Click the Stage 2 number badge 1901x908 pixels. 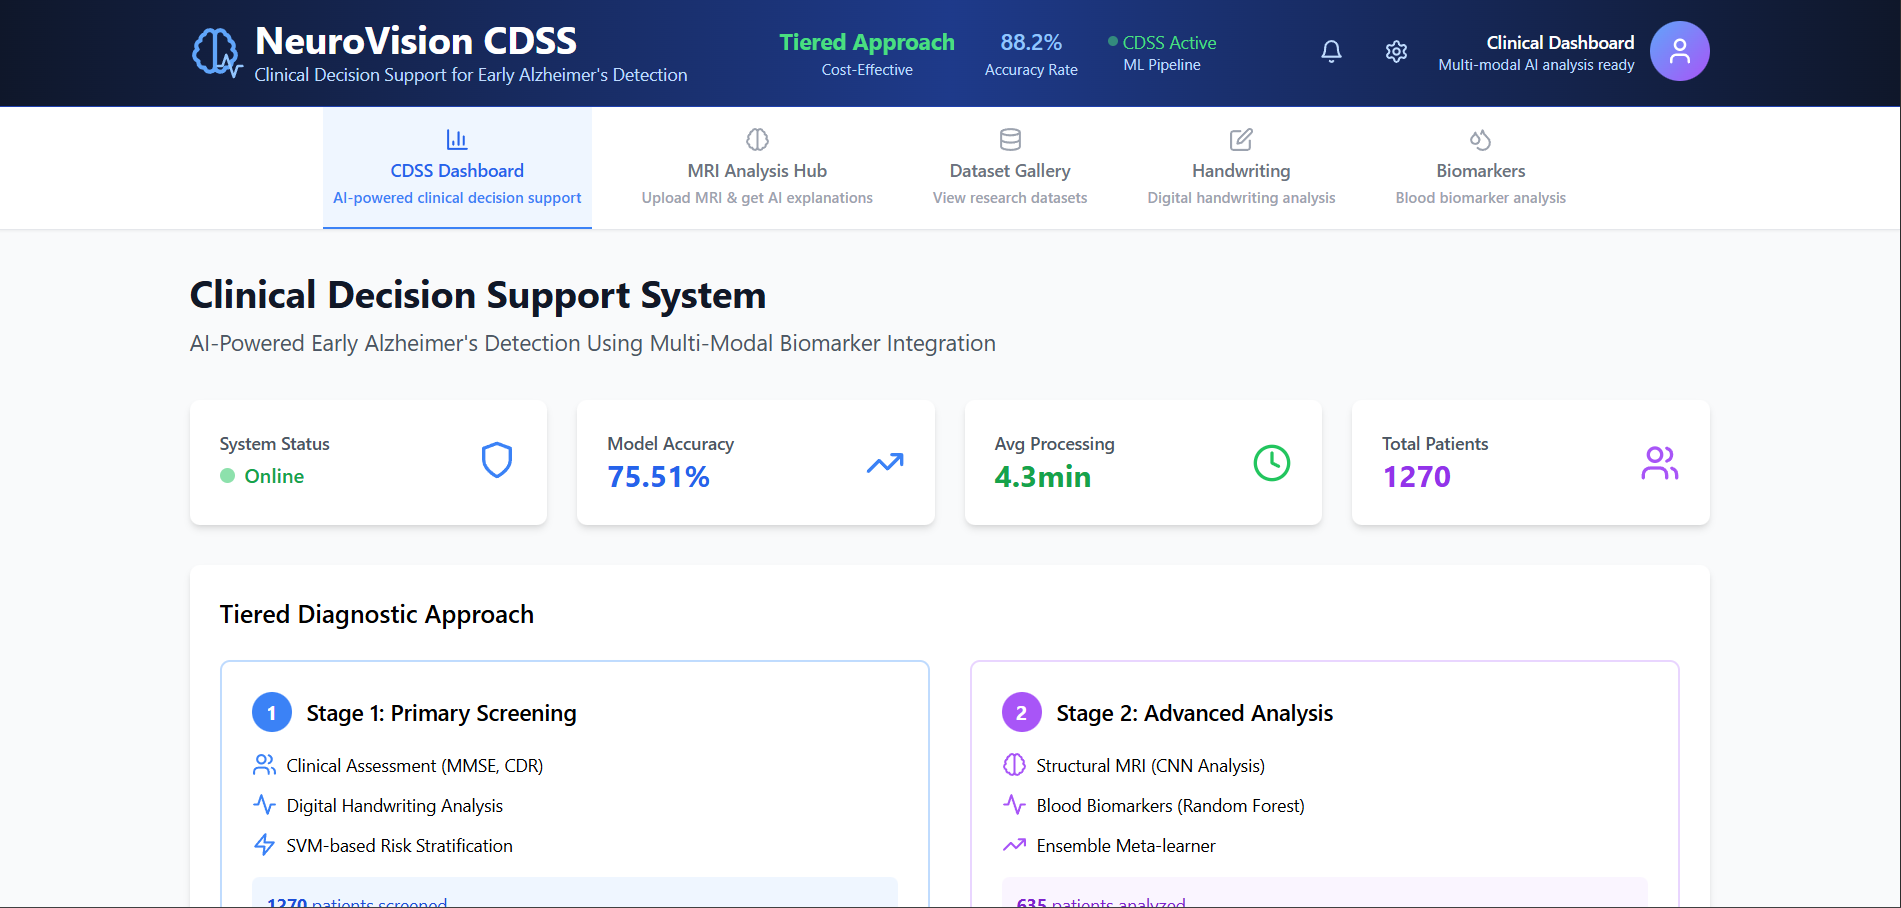click(x=1022, y=713)
